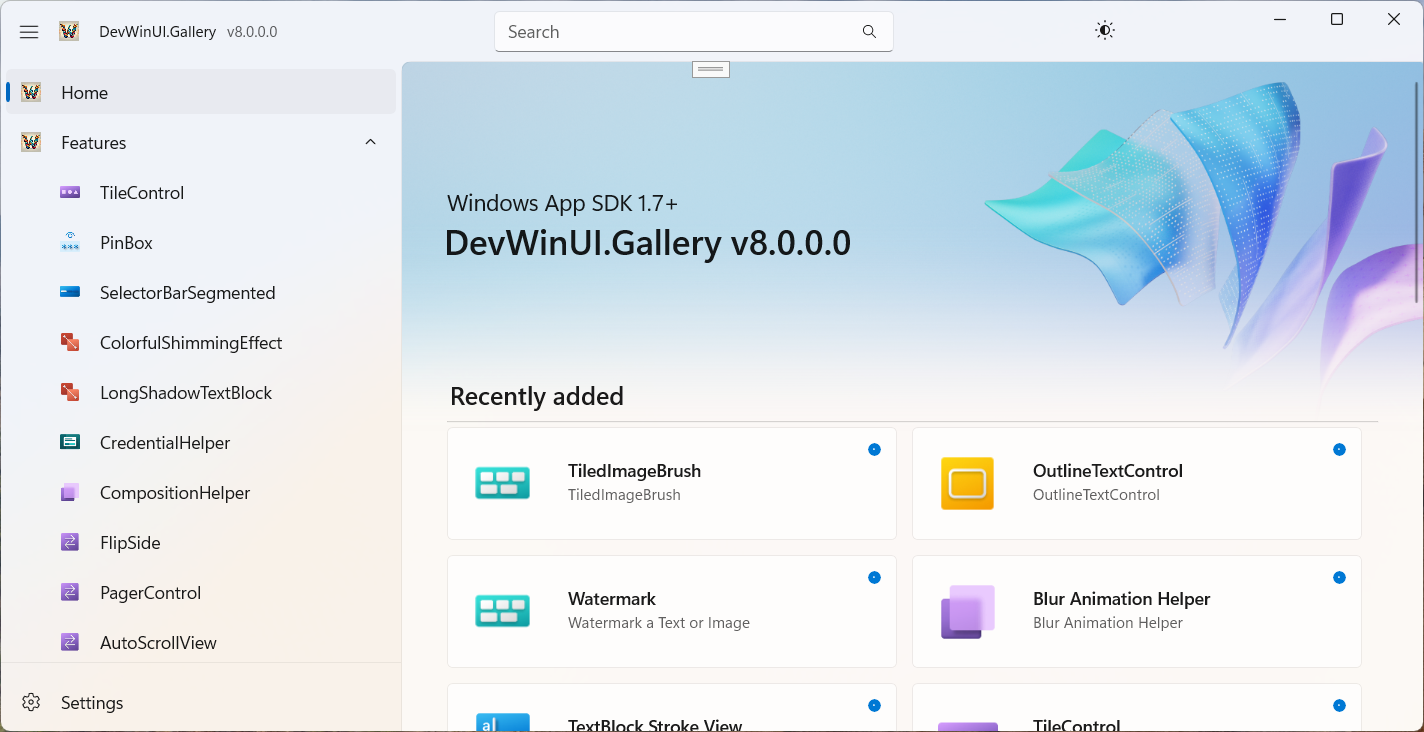
Task: Click the PagerControl sidebar icon
Action: tap(70, 593)
